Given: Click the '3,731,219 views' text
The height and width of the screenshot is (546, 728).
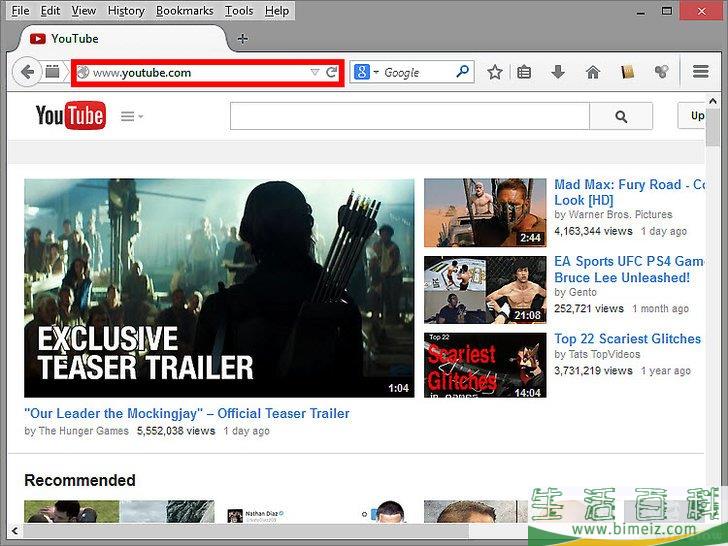Looking at the screenshot, I should [x=593, y=370].
